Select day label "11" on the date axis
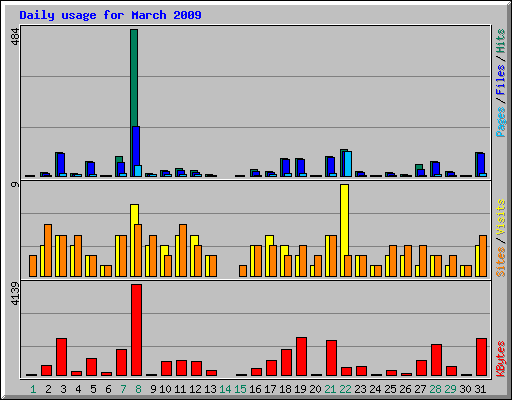512x400 pixels. [180, 389]
